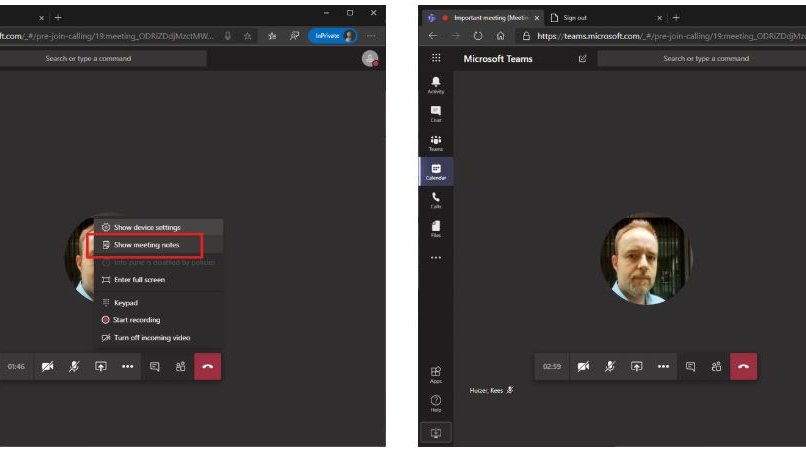Viewport: 806px width, 453px height.
Task: Show conversation in left meeting toolbar
Action: coord(154,367)
